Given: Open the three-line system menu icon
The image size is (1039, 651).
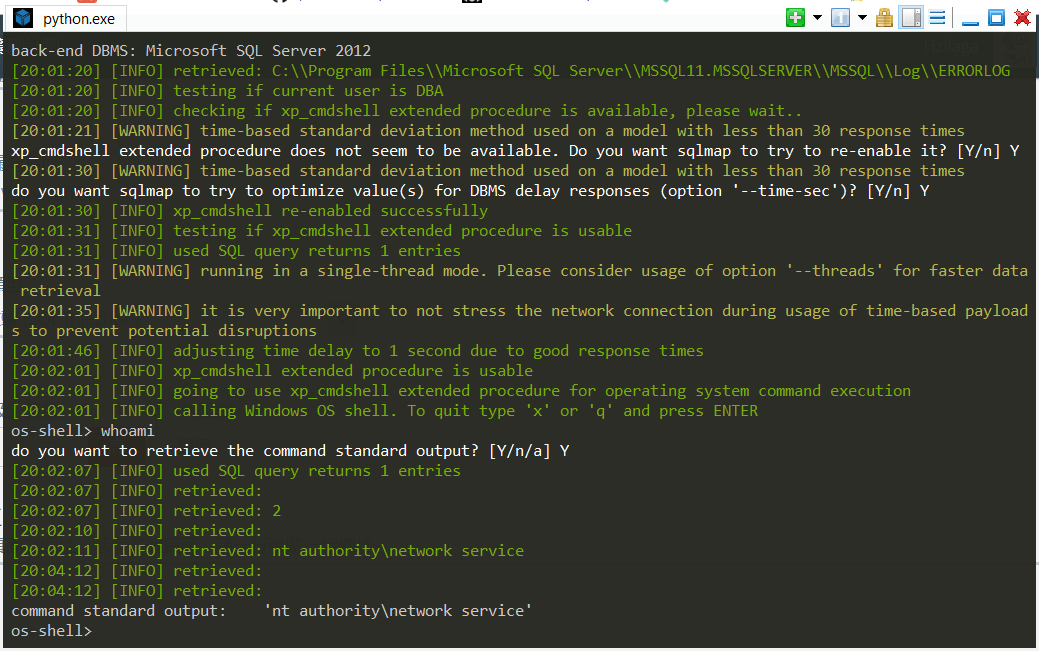Looking at the screenshot, I should pyautogui.click(x=937, y=18).
